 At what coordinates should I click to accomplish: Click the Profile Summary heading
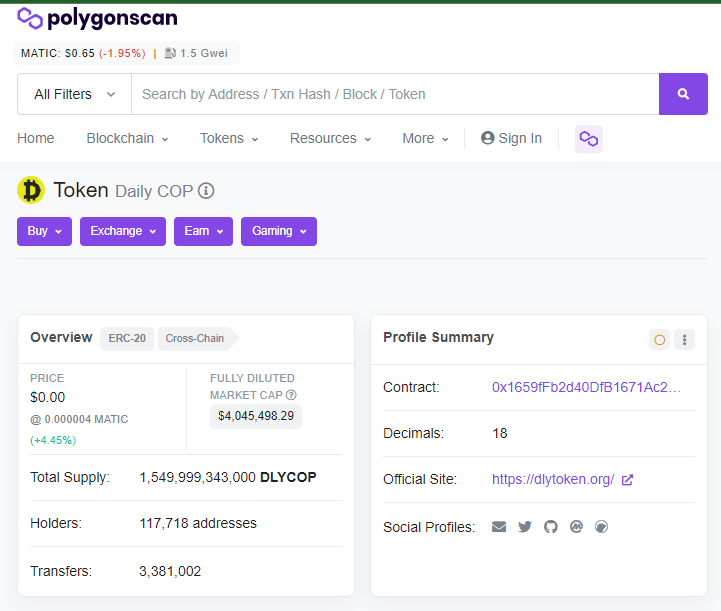coord(438,337)
